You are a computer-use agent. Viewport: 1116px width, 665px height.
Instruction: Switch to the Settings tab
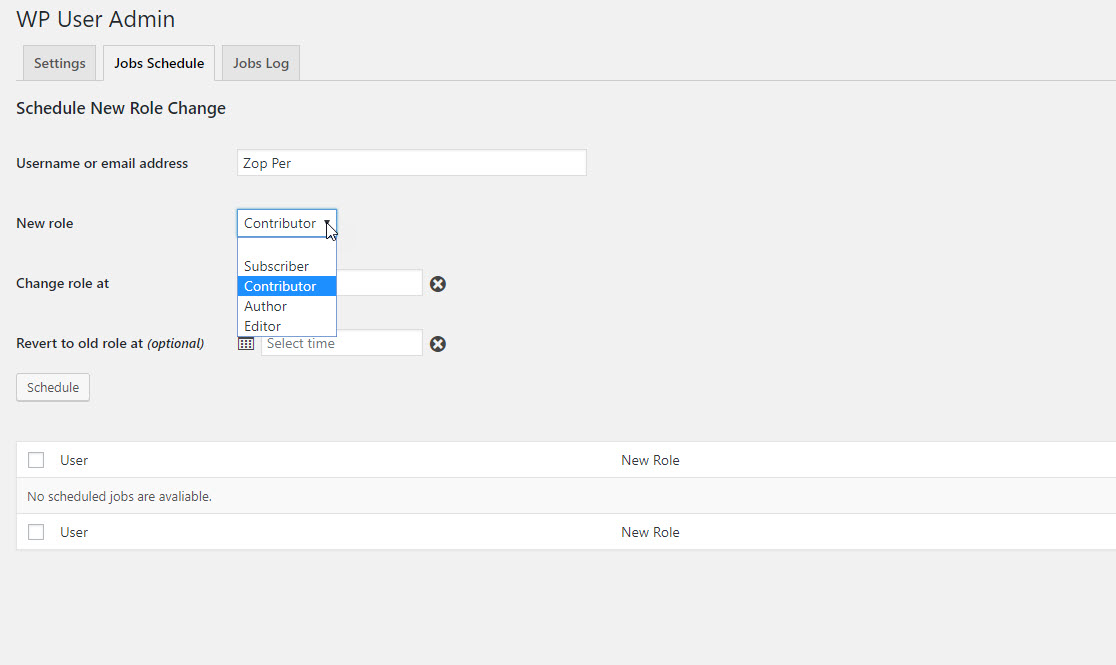tap(60, 63)
